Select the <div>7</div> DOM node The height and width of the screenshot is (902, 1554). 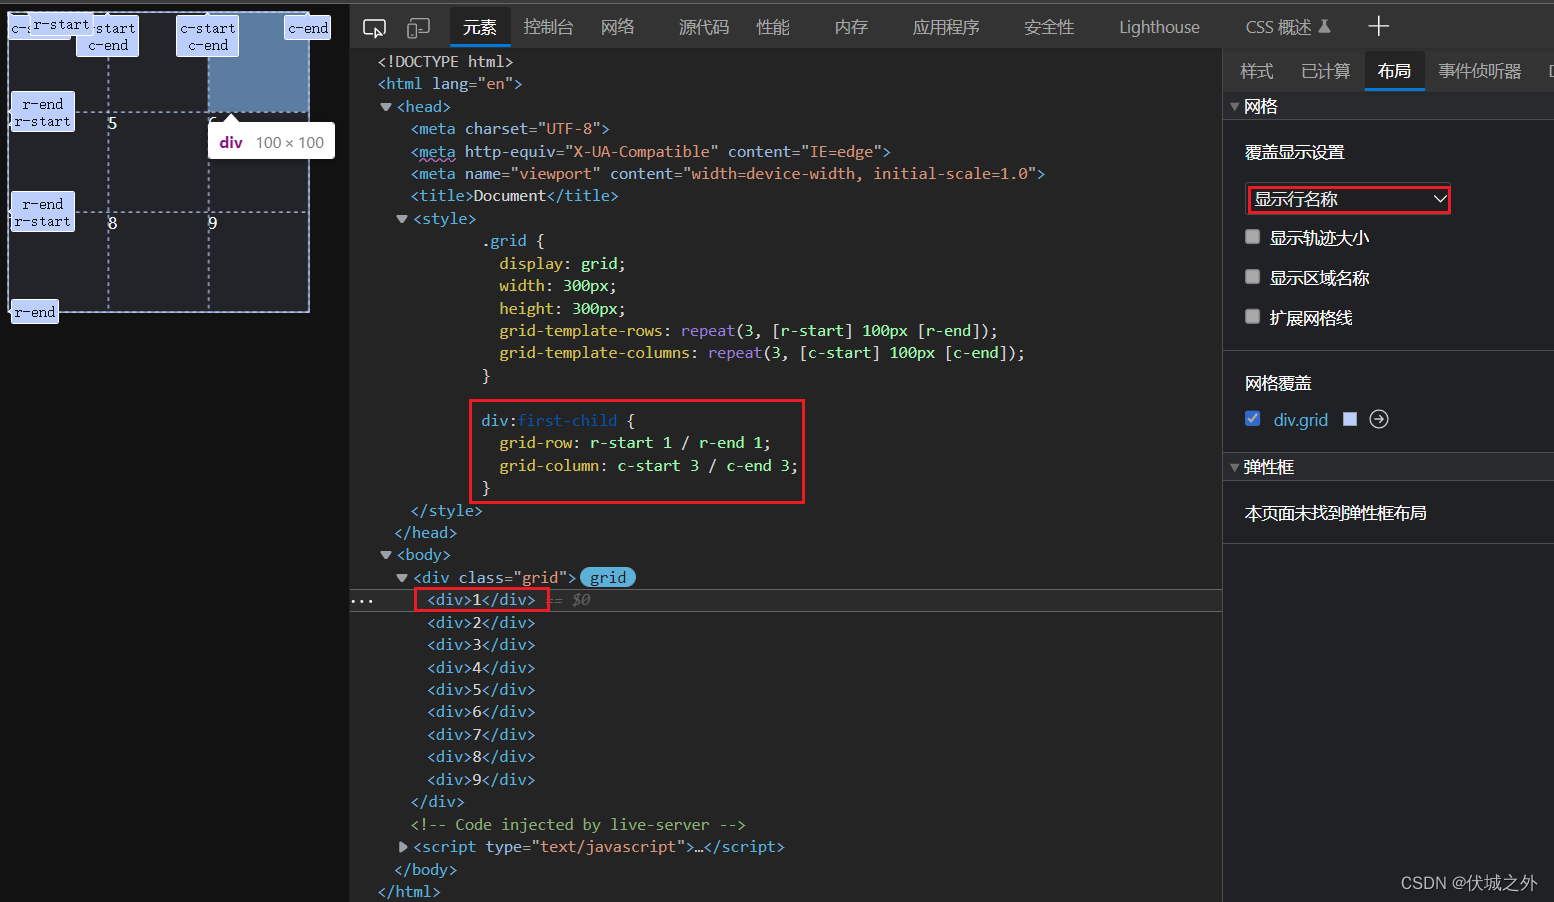[x=481, y=735]
